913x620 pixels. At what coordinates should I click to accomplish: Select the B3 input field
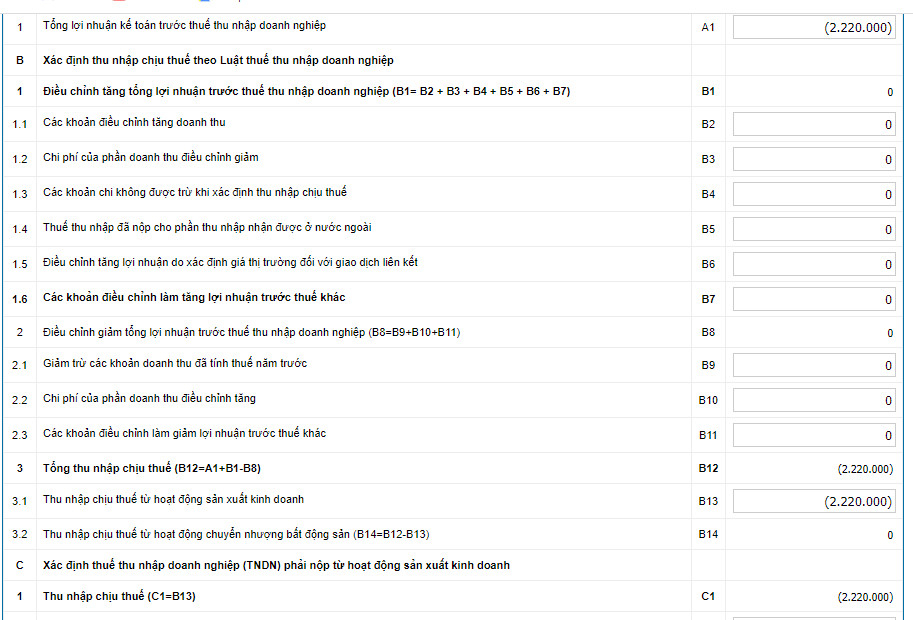[814, 160]
